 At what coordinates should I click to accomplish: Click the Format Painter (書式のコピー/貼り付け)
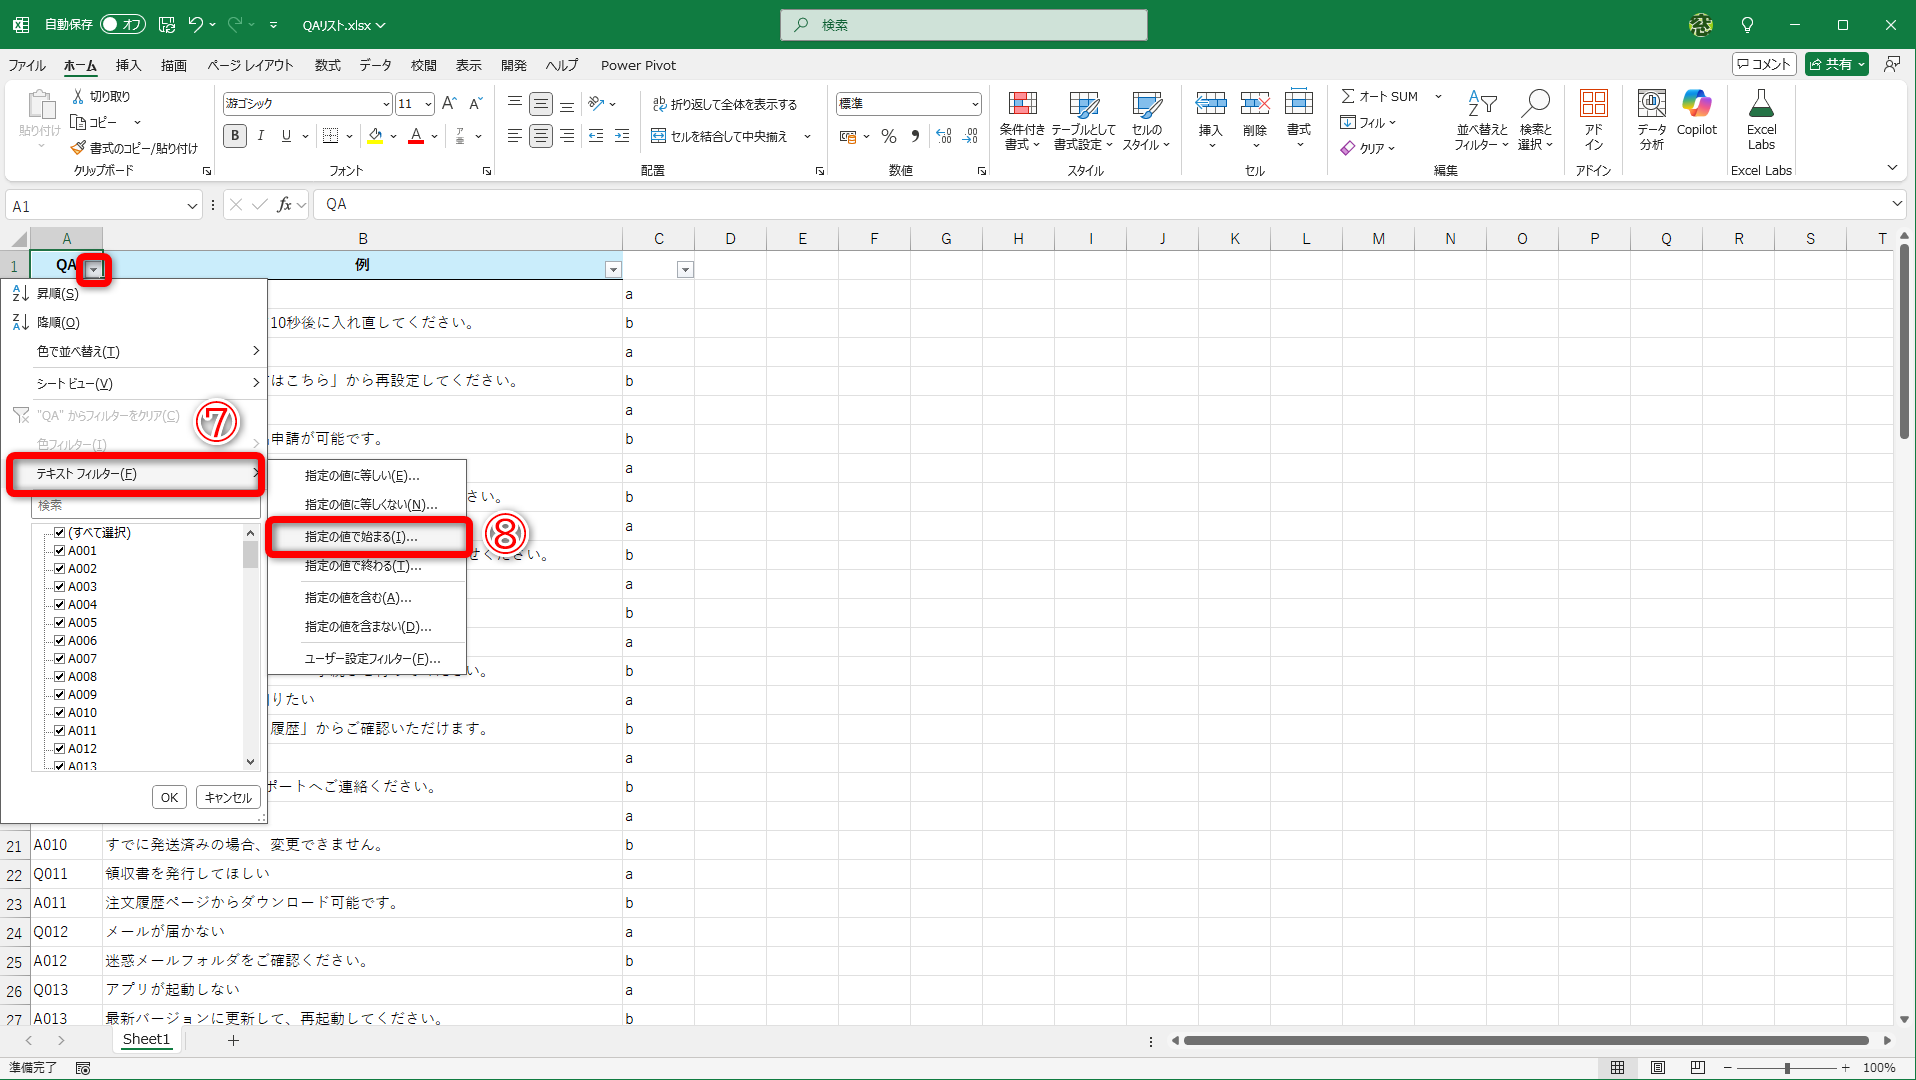[x=134, y=148]
